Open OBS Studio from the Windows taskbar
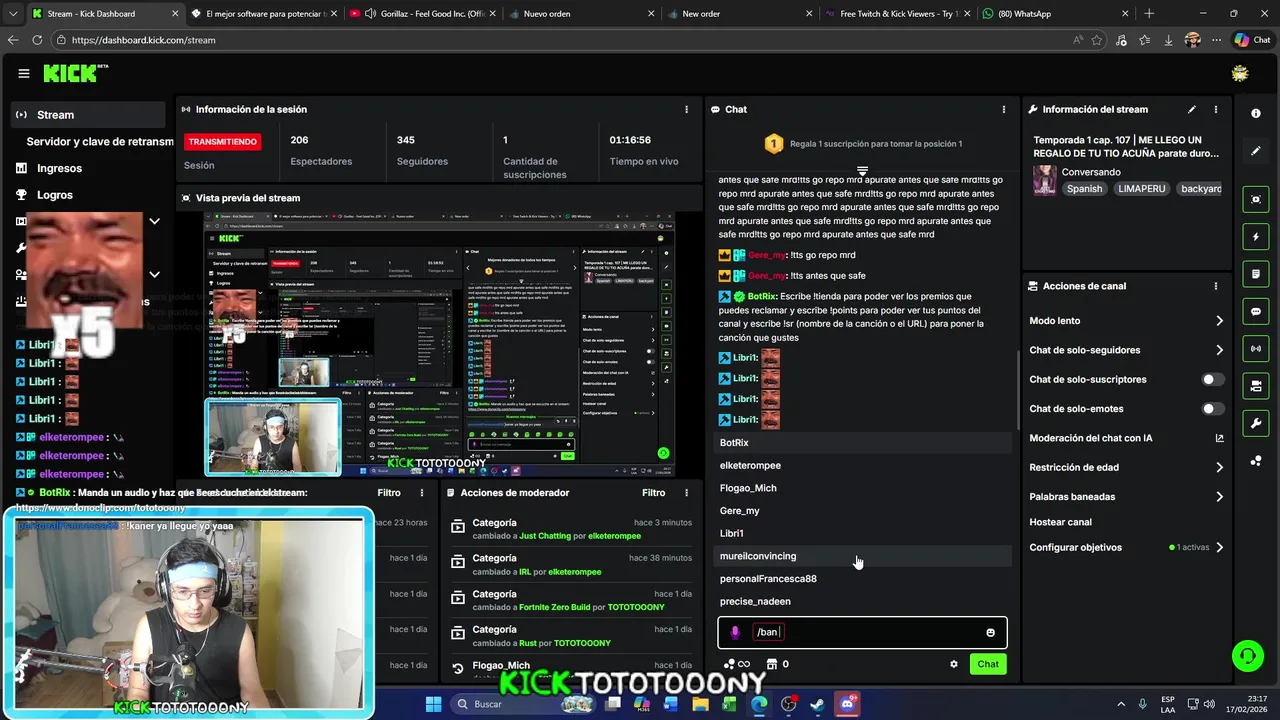The image size is (1280, 720). pyautogui.click(x=788, y=704)
